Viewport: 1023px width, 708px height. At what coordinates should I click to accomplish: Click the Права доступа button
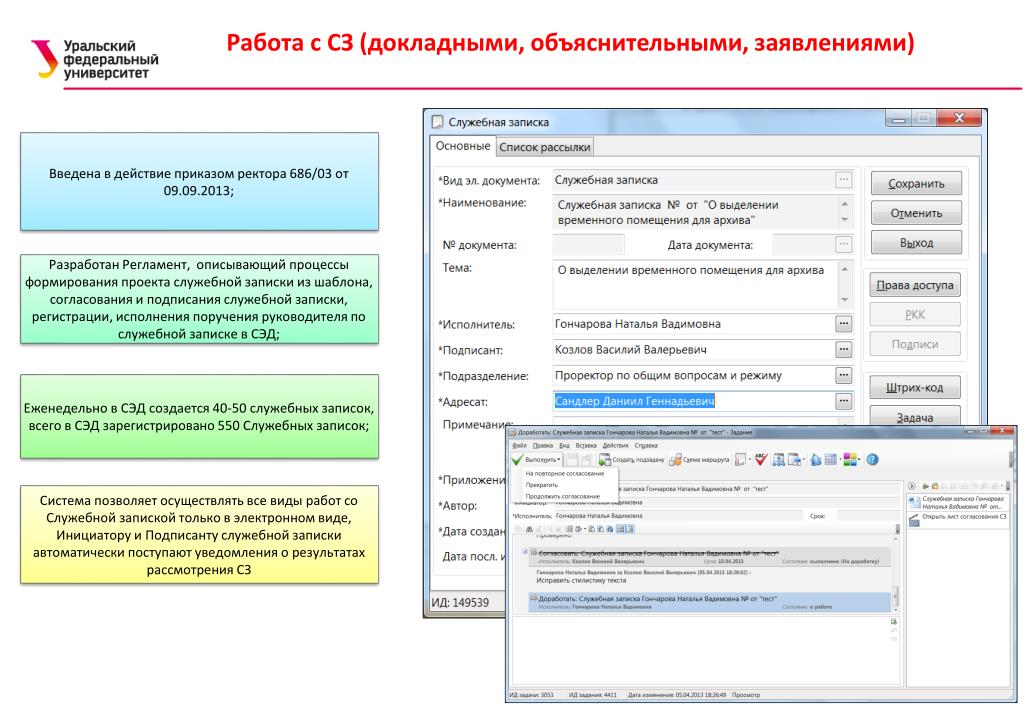[915, 285]
